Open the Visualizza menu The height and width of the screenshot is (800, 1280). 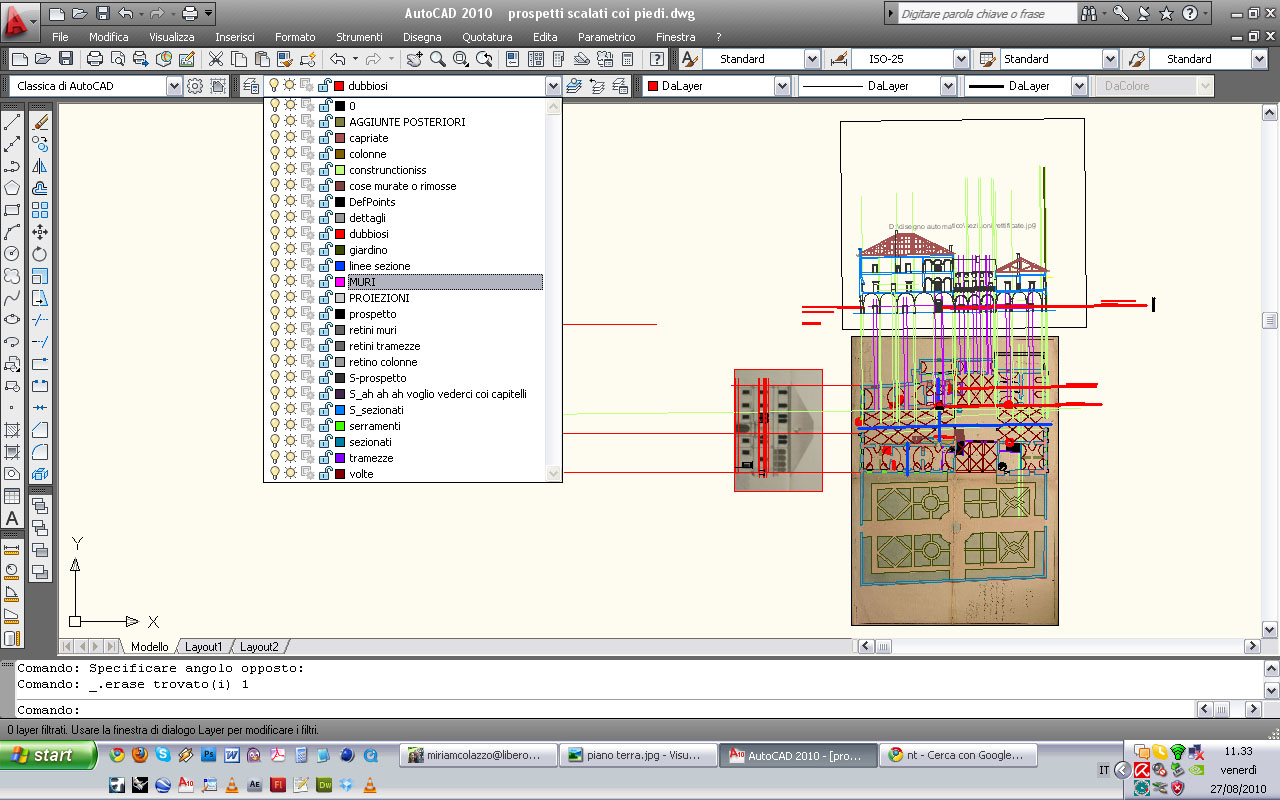(172, 37)
